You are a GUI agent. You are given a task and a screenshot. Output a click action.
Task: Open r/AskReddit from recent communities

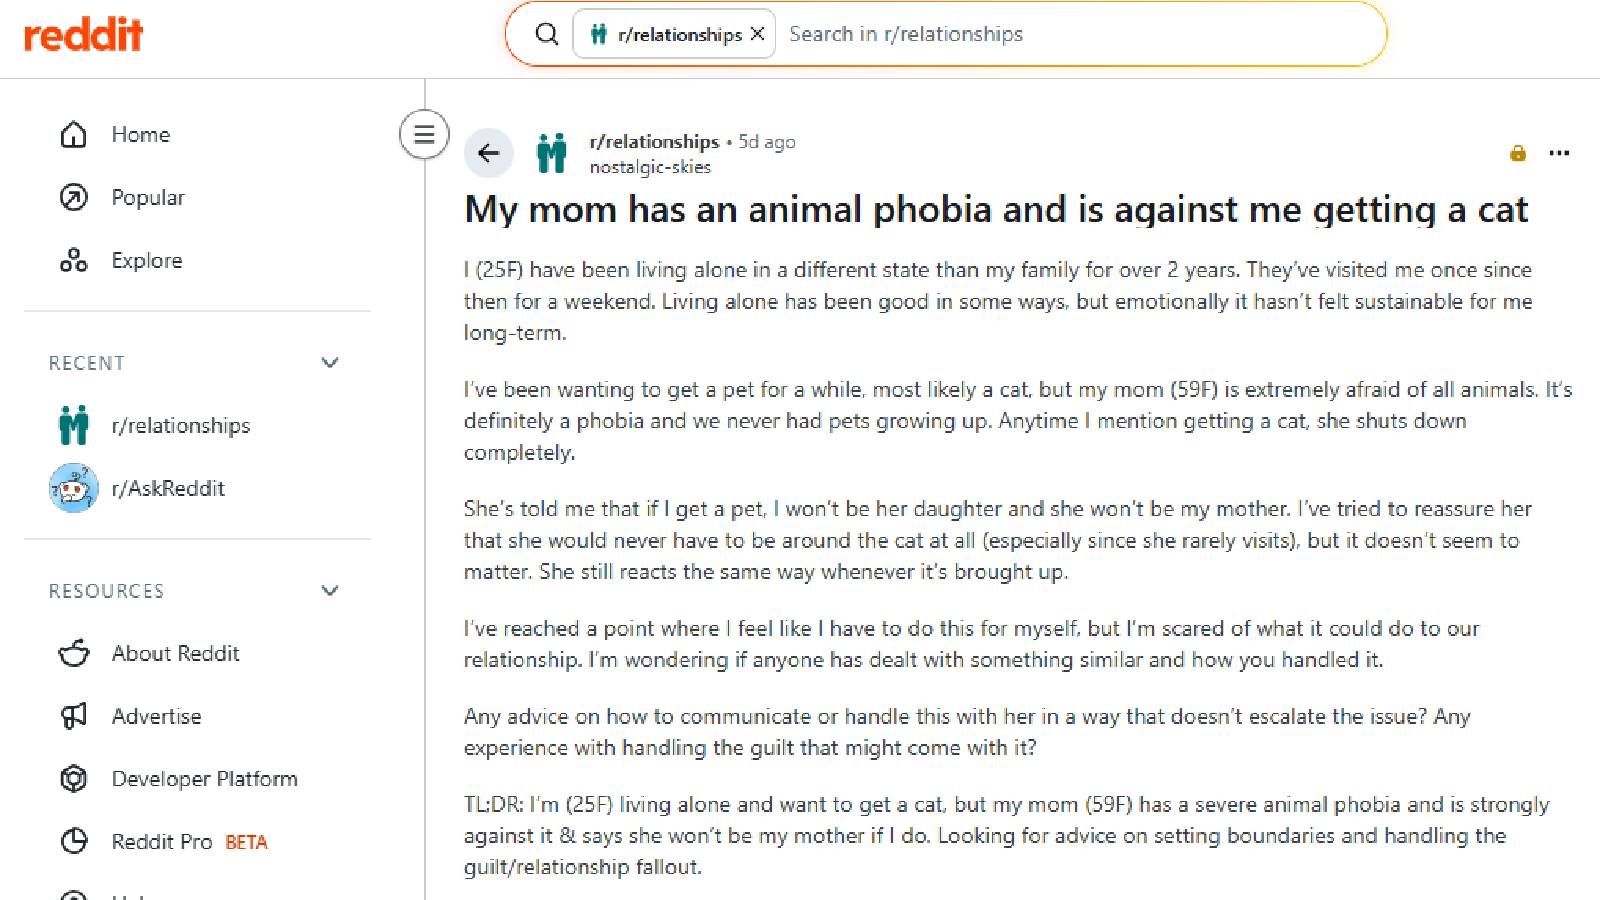click(168, 489)
